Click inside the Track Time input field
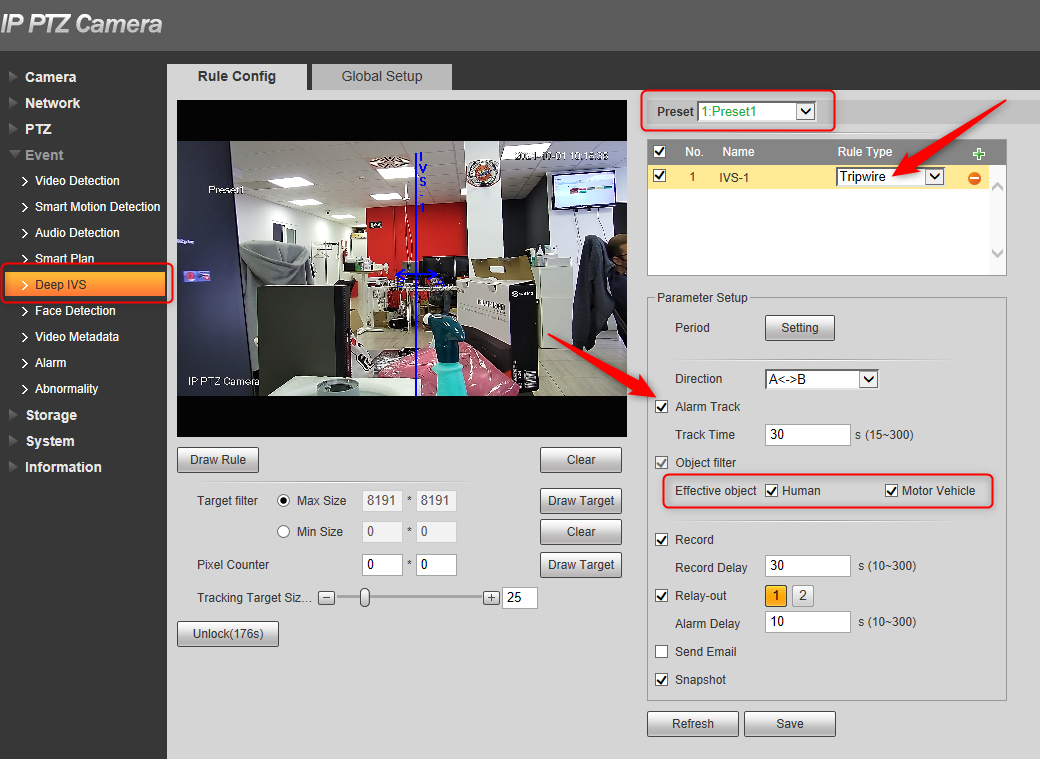 coord(807,434)
